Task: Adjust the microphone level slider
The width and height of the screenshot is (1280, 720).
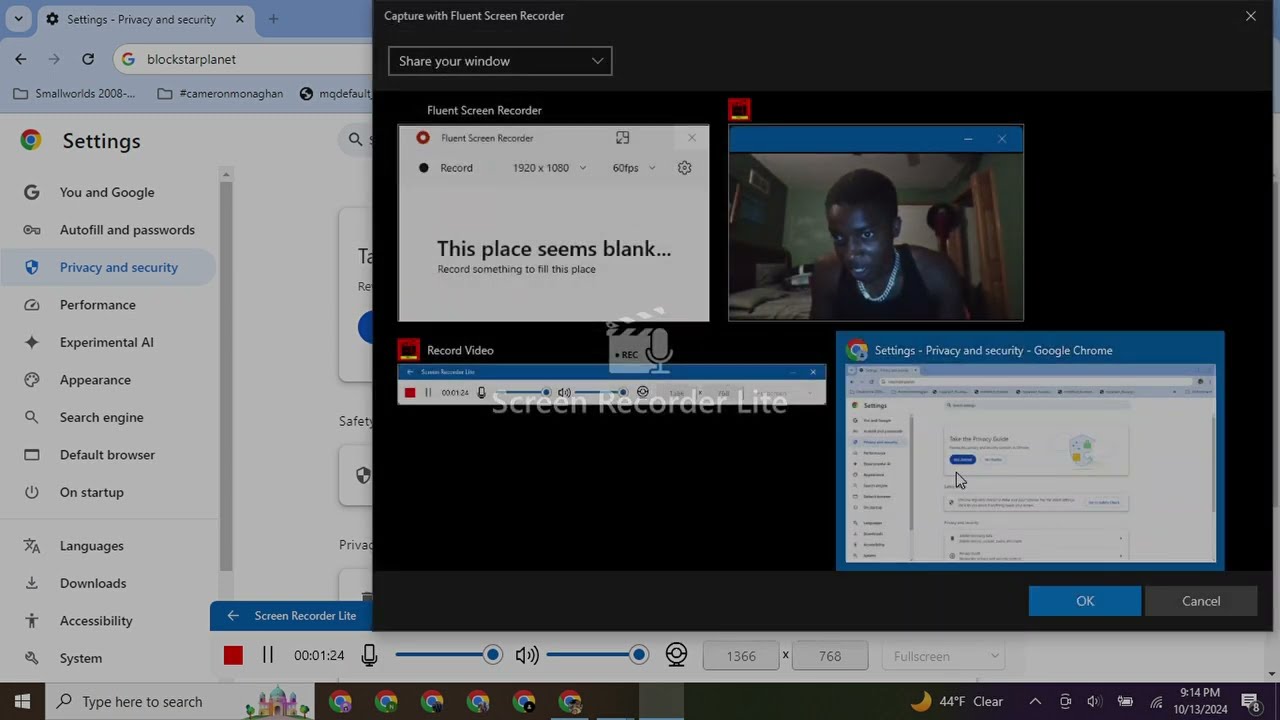Action: (448, 655)
